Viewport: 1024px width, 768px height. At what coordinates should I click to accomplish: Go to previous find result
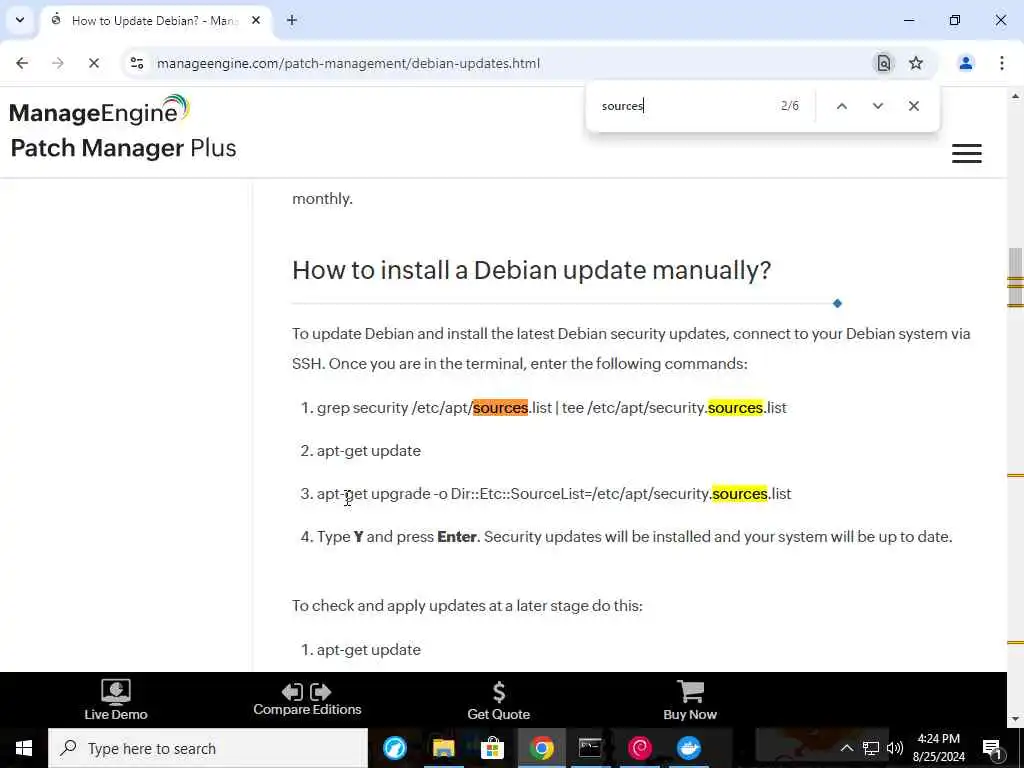pyautogui.click(x=842, y=106)
